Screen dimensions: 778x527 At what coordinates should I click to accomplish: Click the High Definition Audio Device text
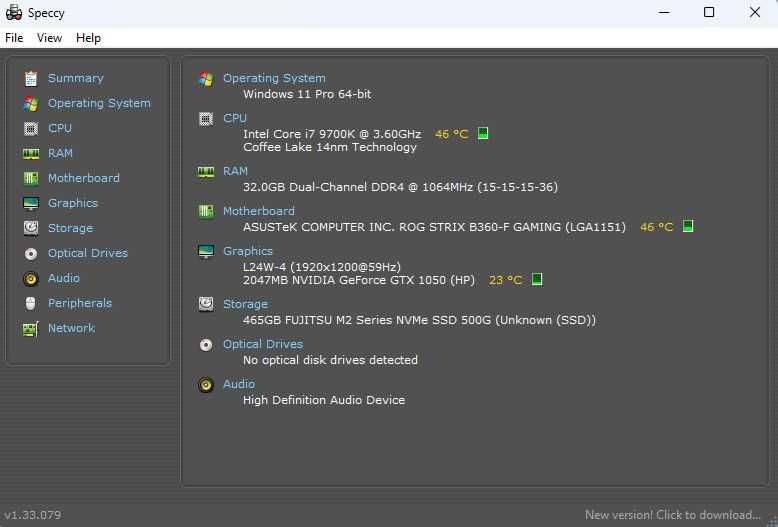324,400
